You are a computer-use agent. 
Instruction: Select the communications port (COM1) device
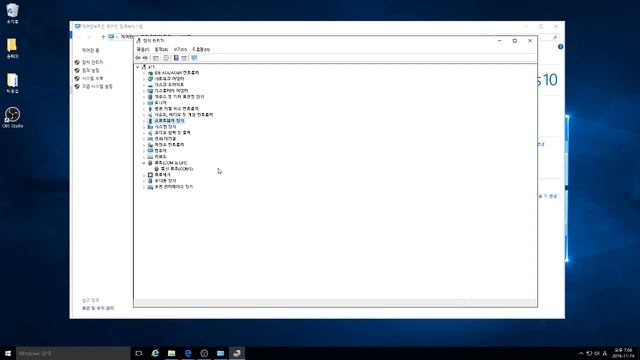click(x=177, y=169)
